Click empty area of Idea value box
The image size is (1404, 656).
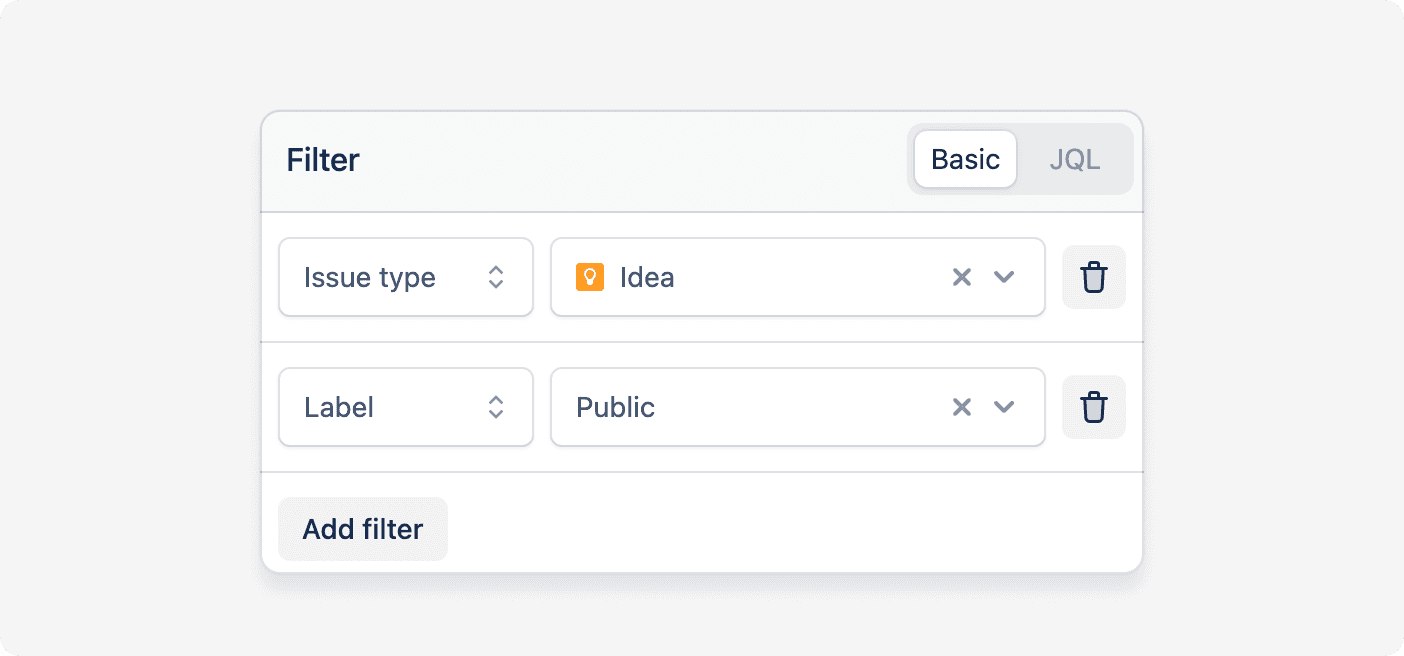(810, 277)
